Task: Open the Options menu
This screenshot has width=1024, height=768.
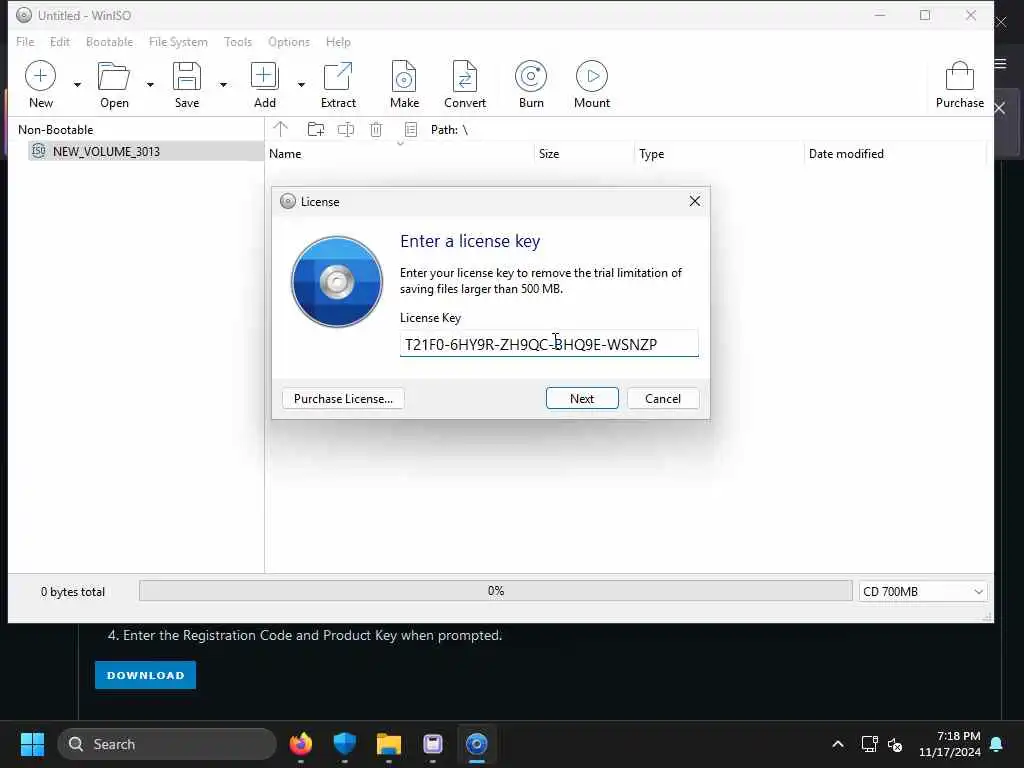Action: coord(289,42)
